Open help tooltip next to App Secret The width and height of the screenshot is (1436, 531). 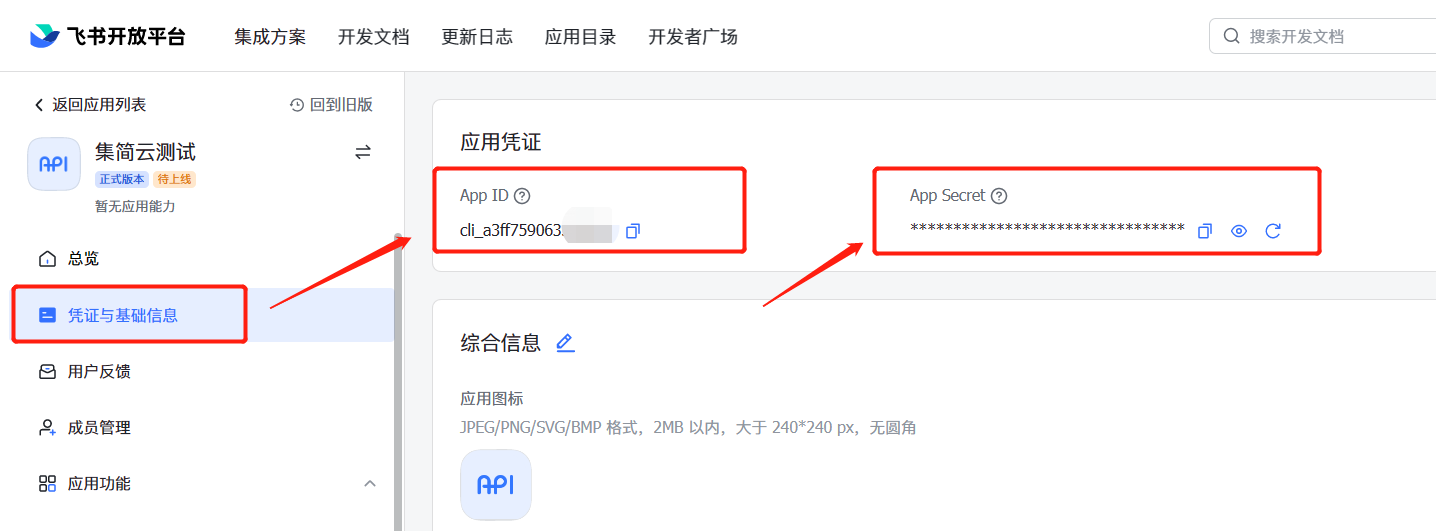(x=998, y=196)
